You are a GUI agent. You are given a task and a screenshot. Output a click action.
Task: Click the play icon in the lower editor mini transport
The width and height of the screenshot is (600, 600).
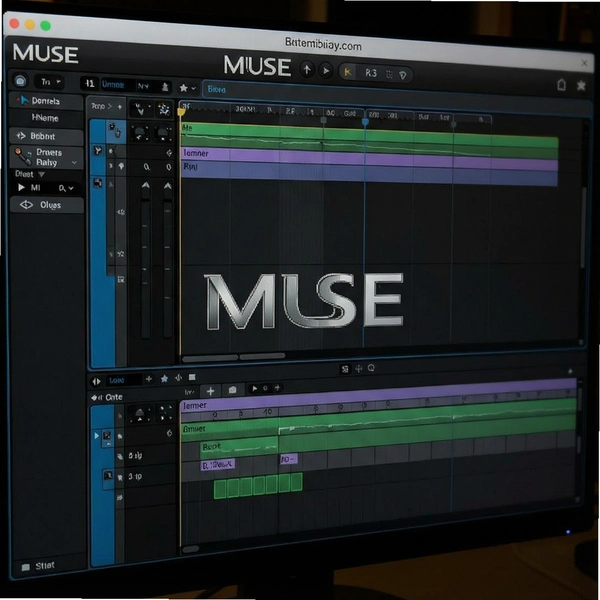click(x=254, y=389)
